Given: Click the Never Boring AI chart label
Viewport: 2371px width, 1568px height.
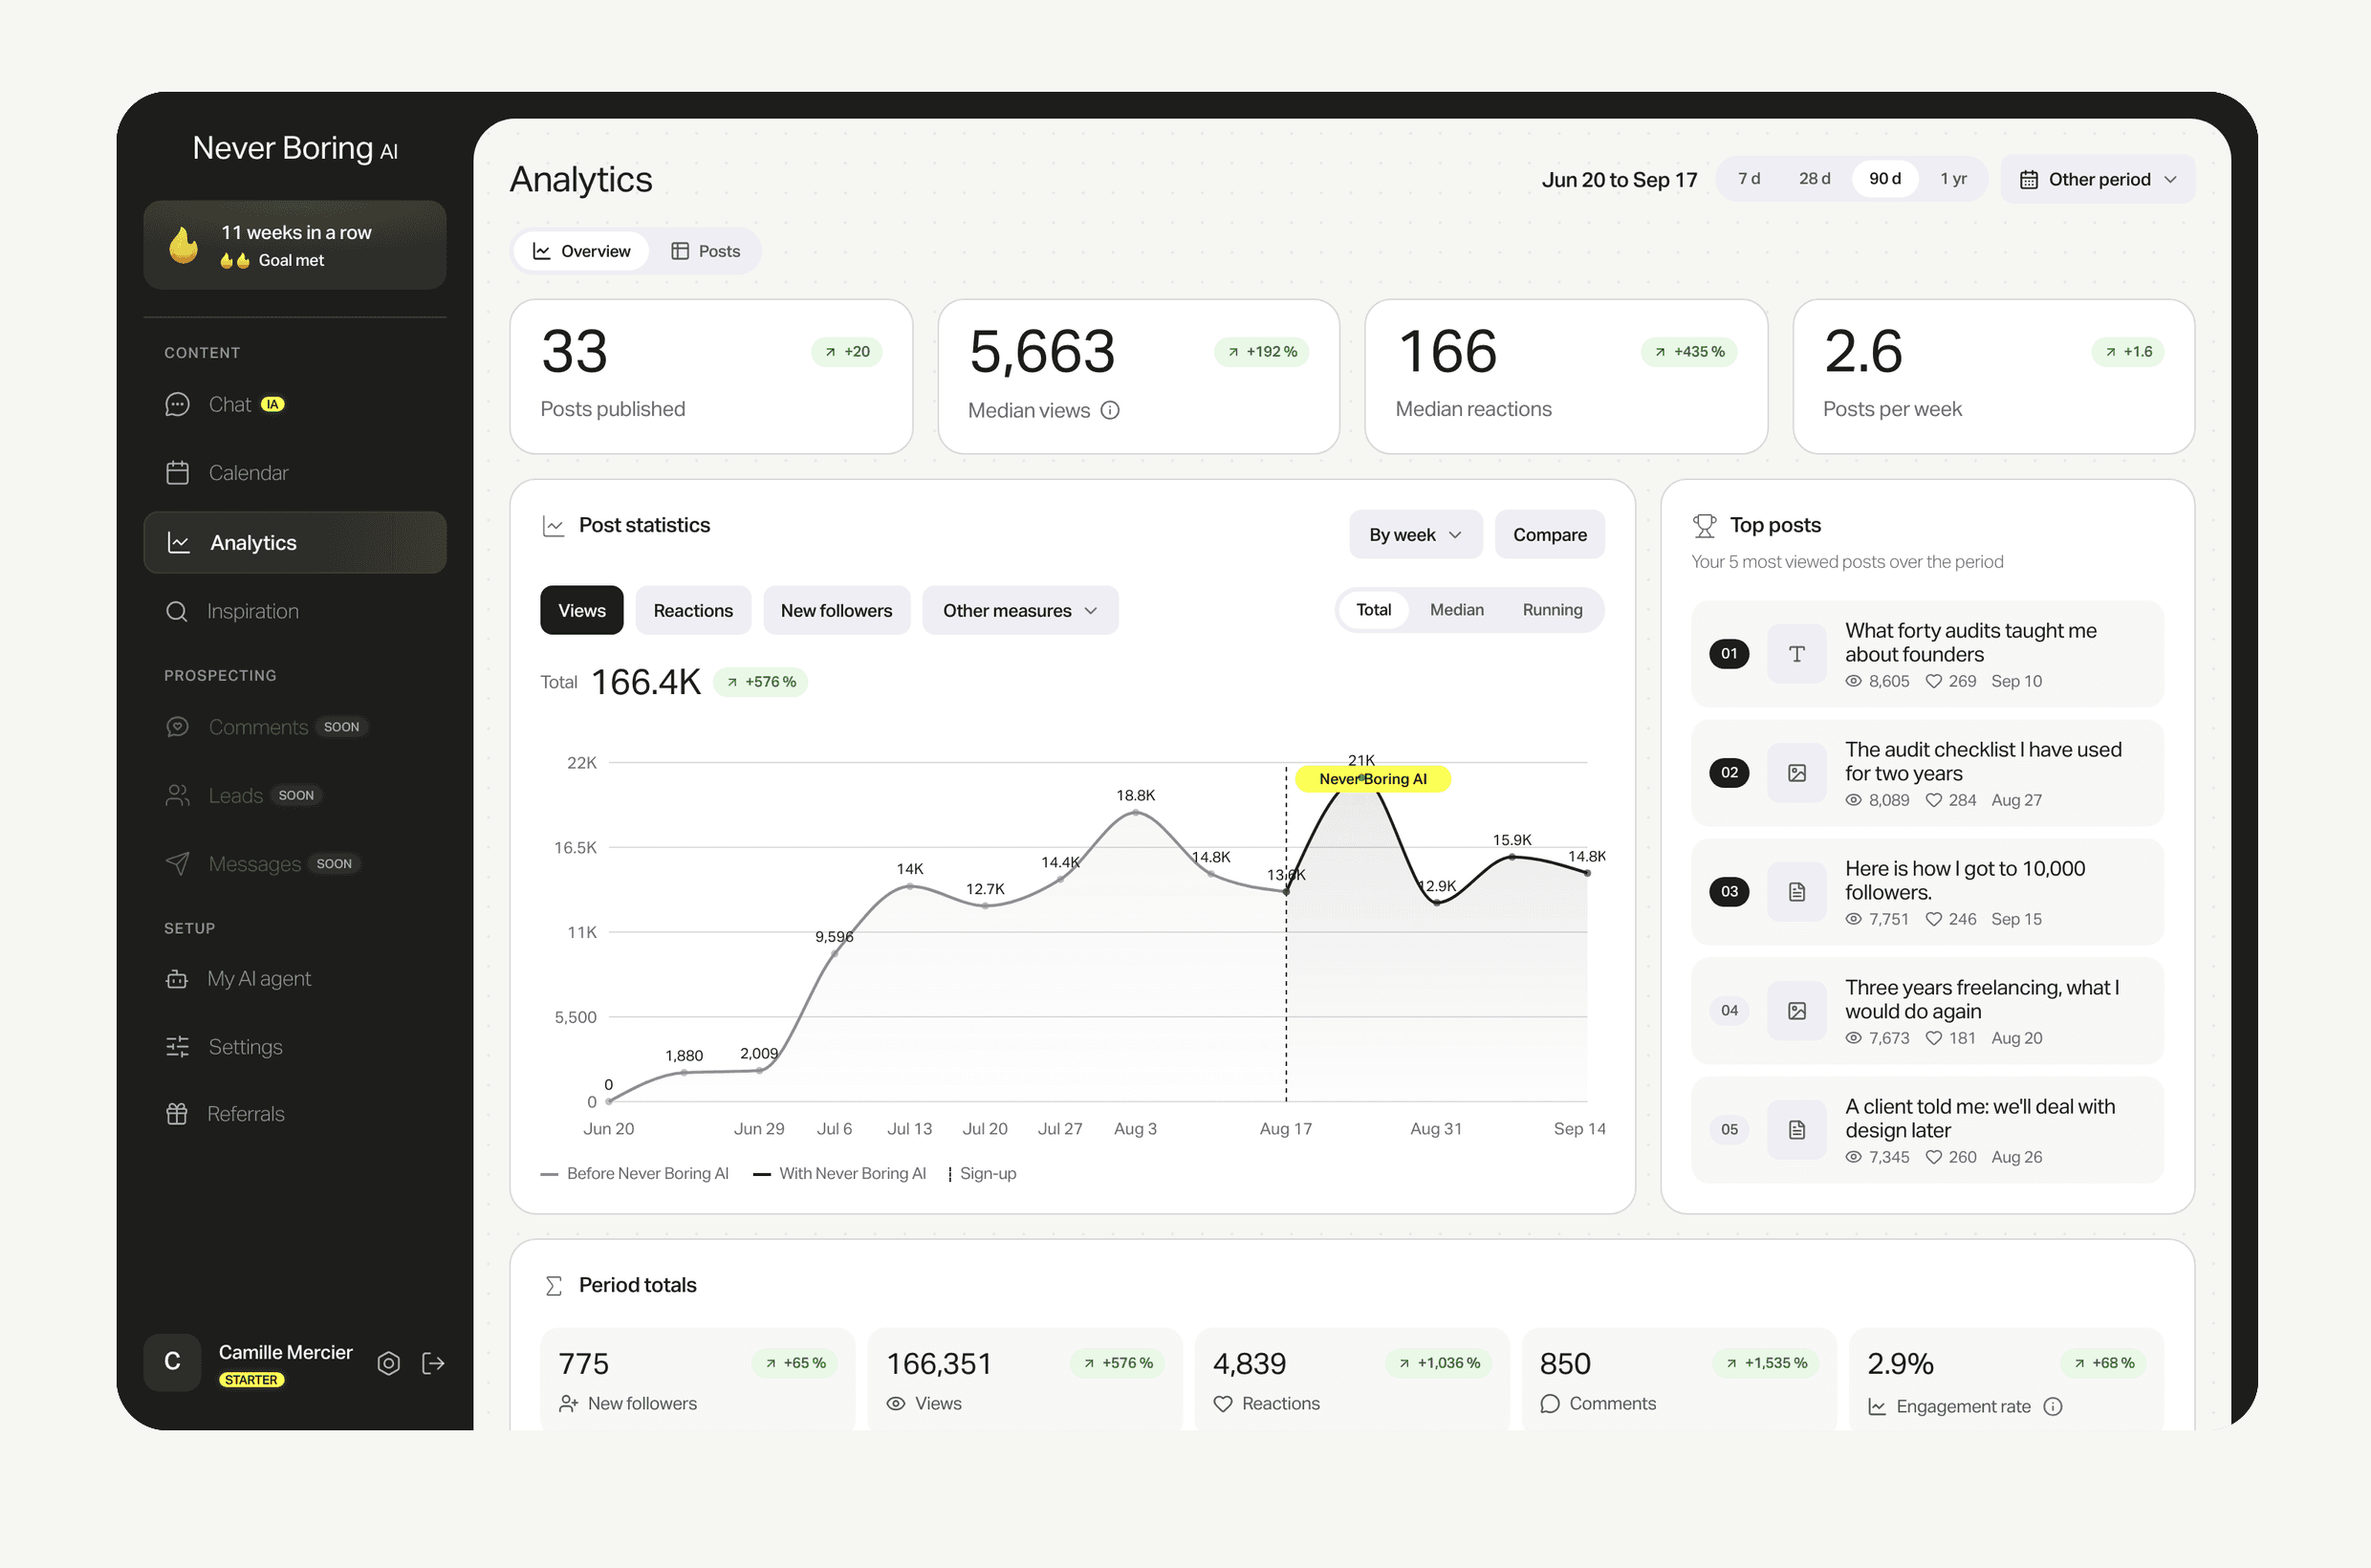Looking at the screenshot, I should point(1372,779).
